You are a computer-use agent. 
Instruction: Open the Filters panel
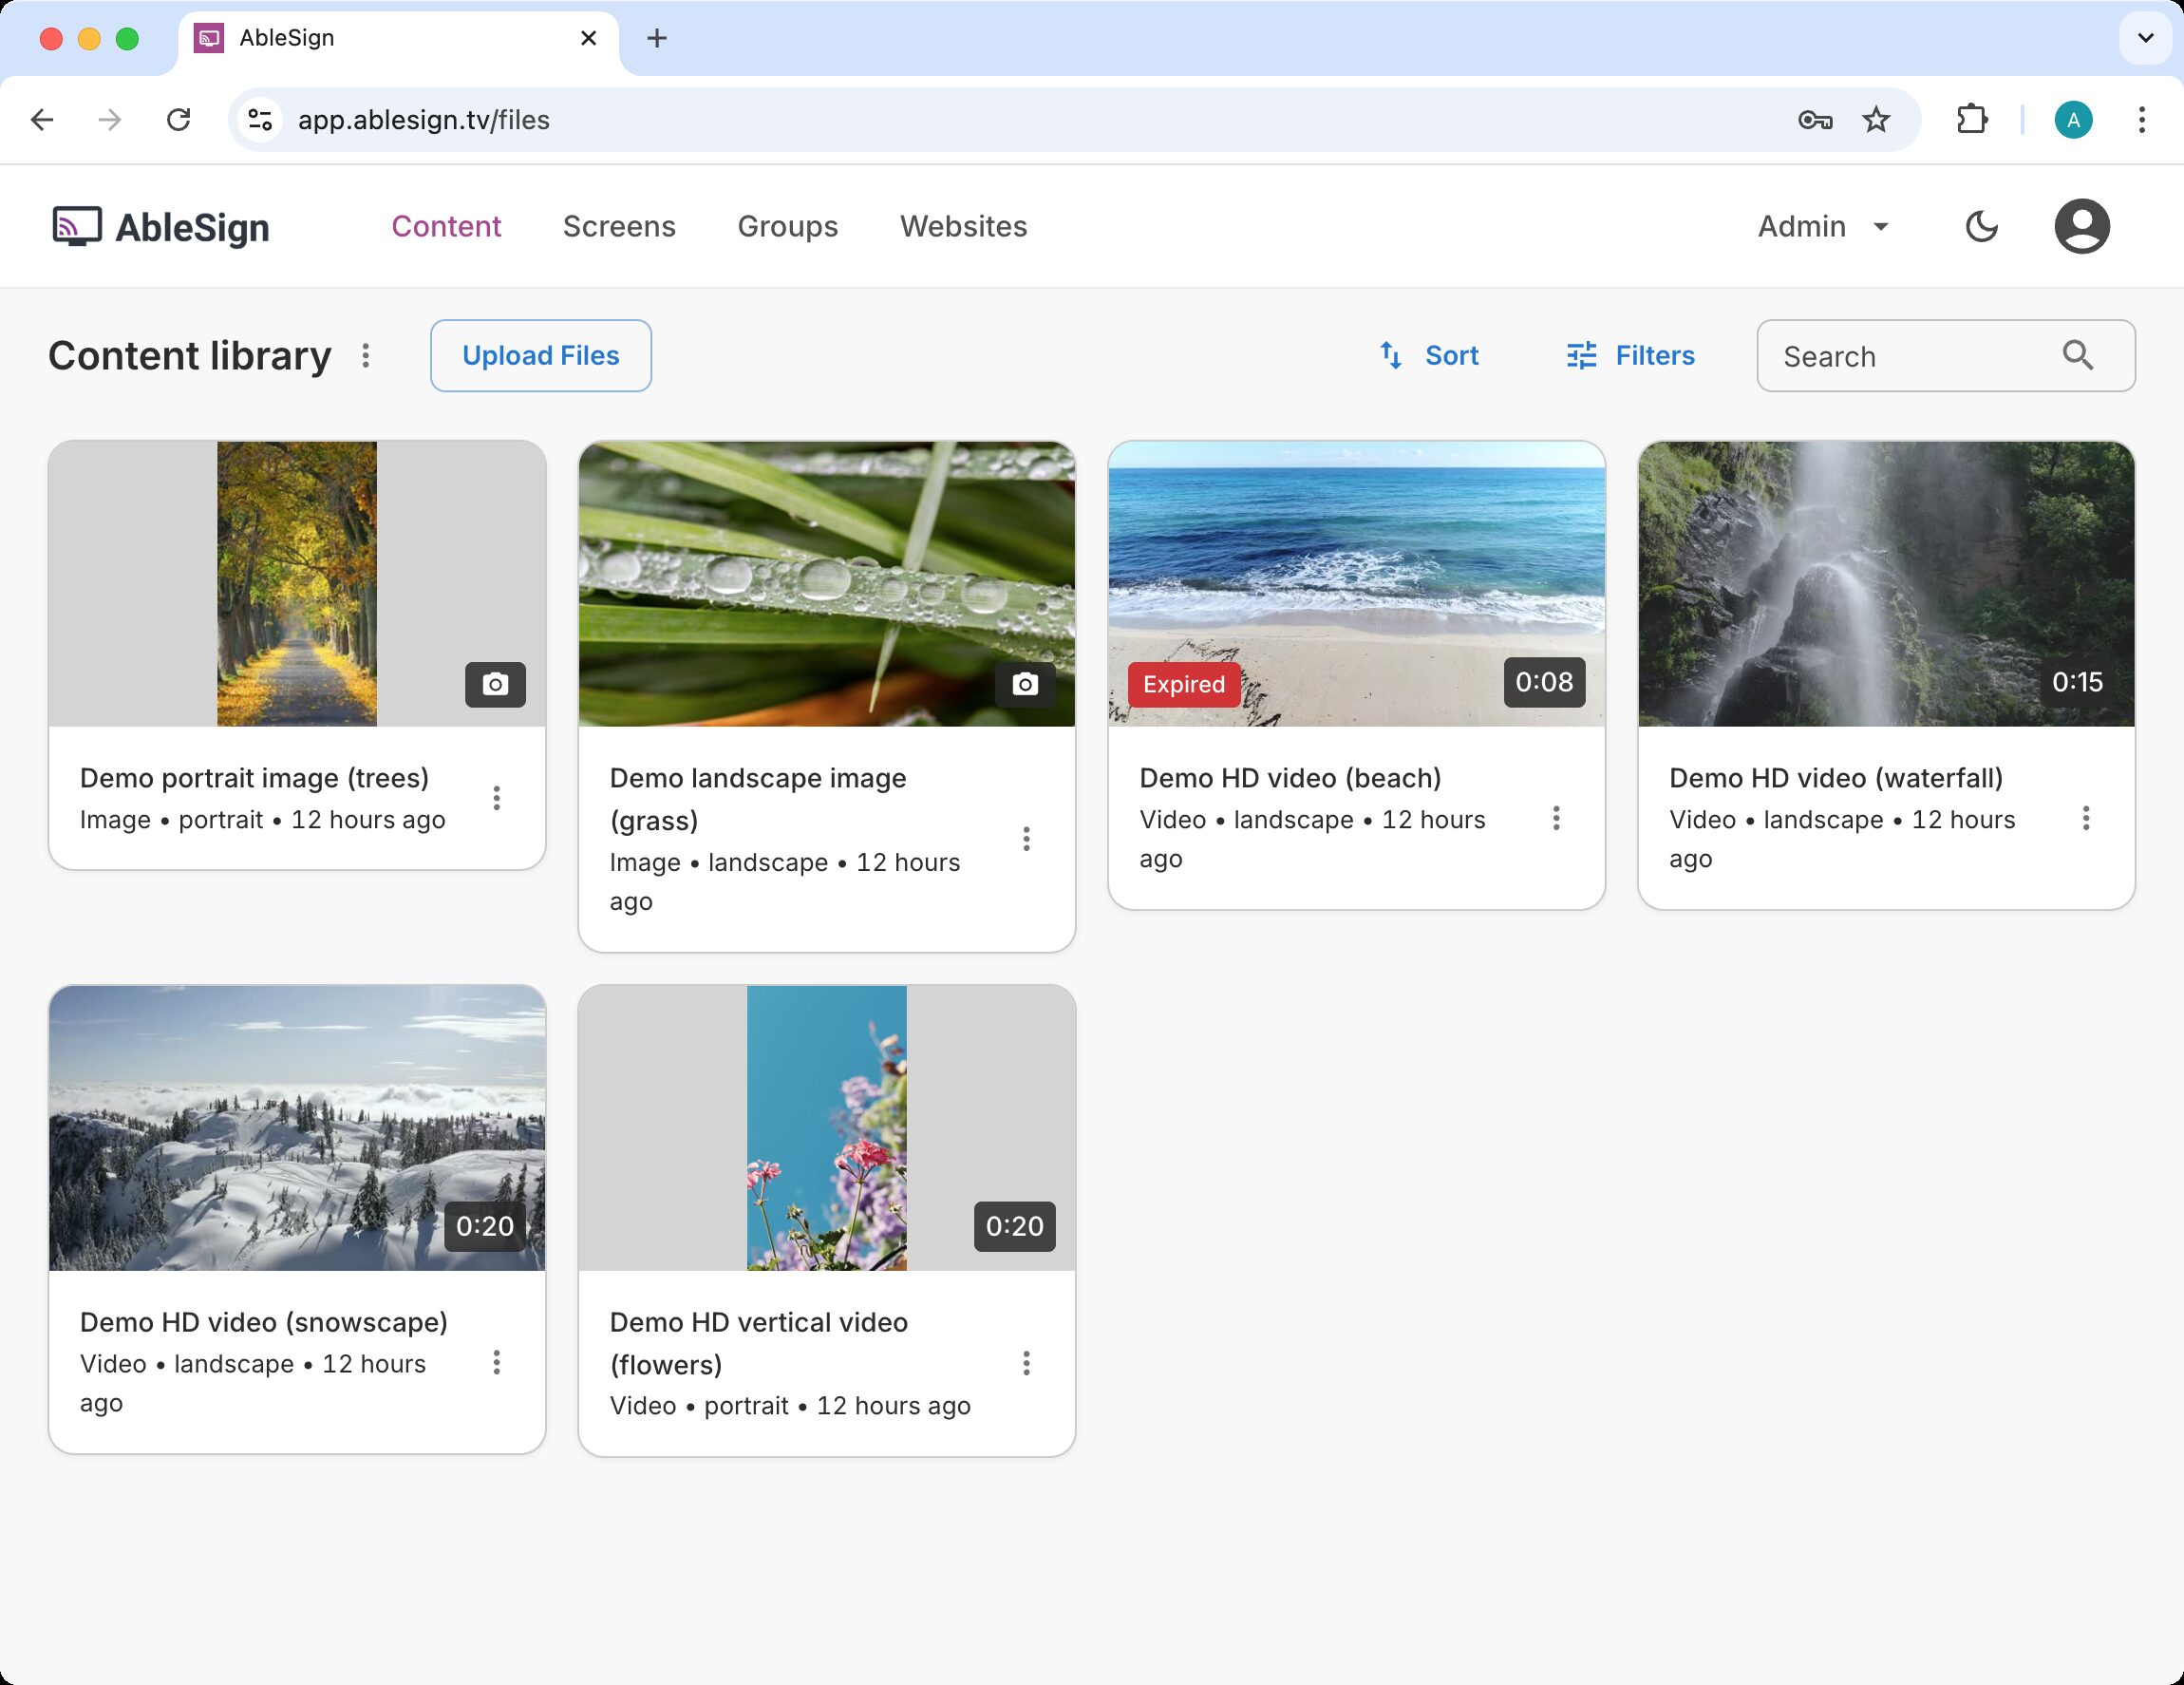1630,356
